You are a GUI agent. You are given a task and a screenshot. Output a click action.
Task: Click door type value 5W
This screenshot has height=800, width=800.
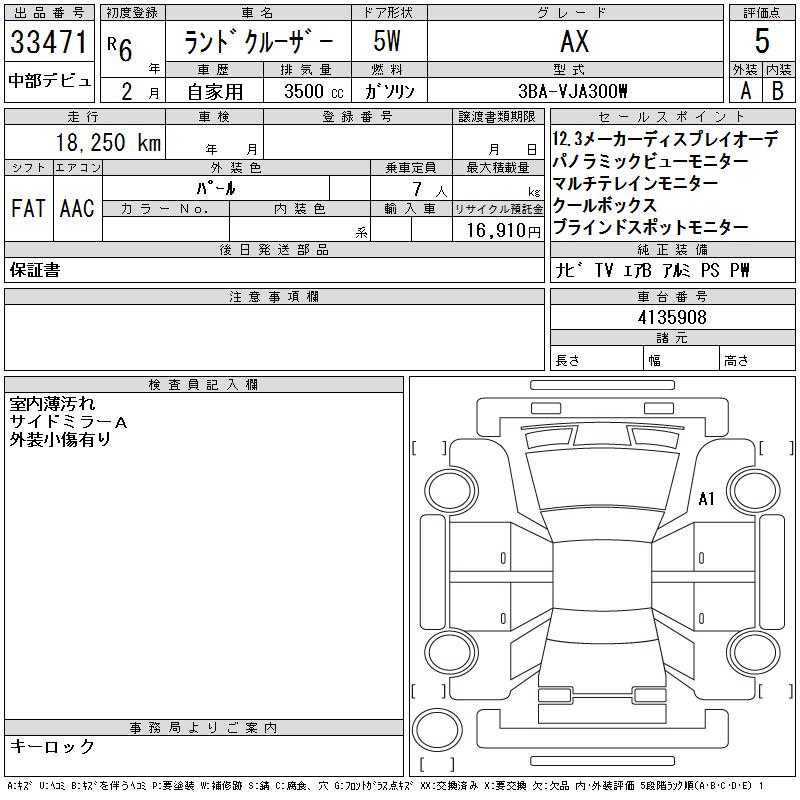[387, 41]
